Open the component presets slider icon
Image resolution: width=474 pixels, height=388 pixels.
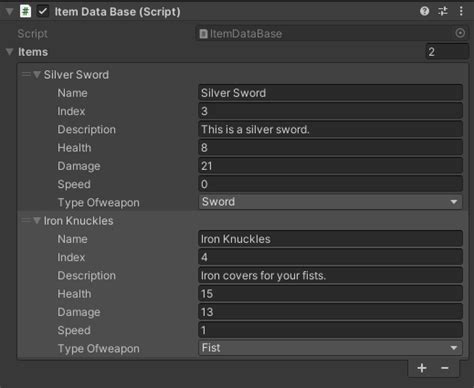(443, 11)
